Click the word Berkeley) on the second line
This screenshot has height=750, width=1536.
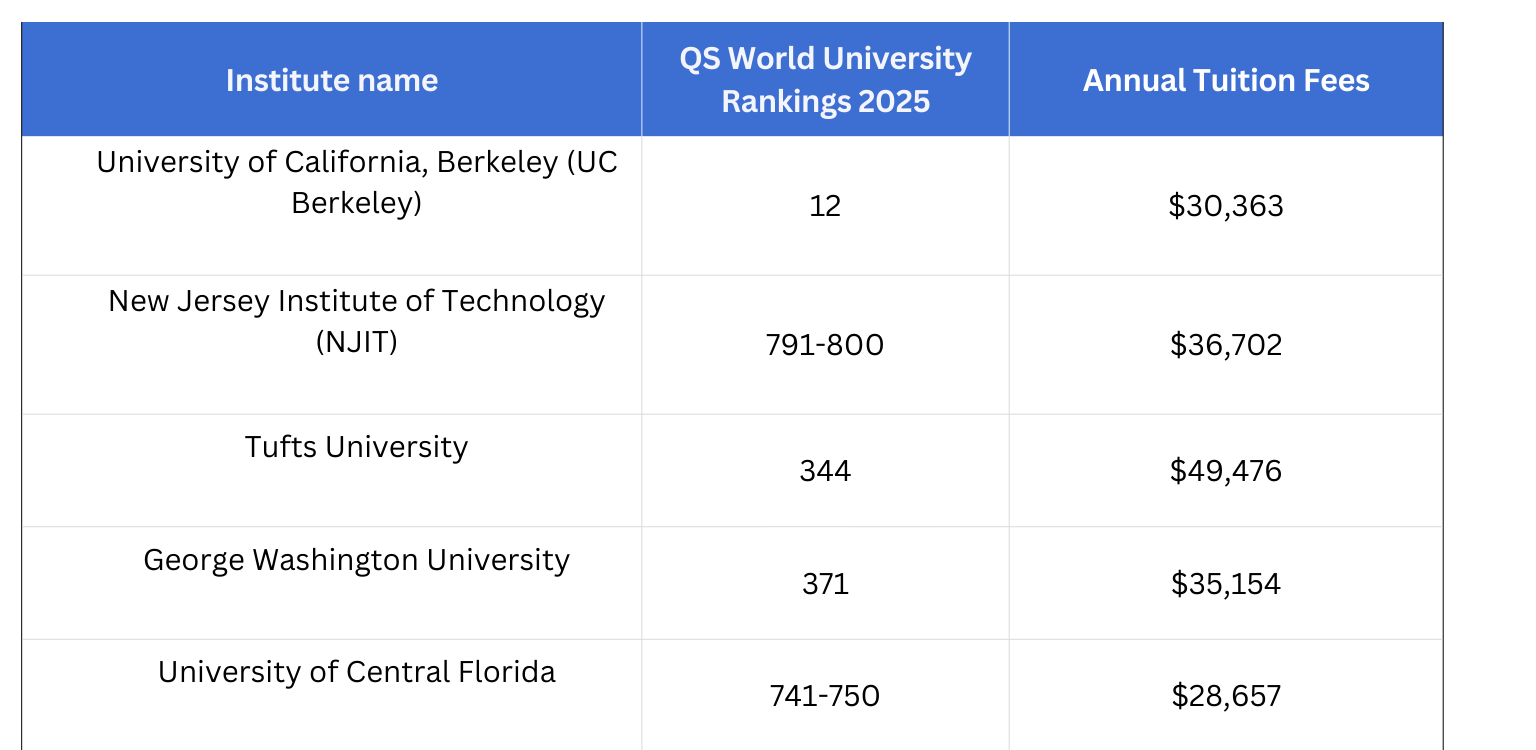pyautogui.click(x=357, y=203)
